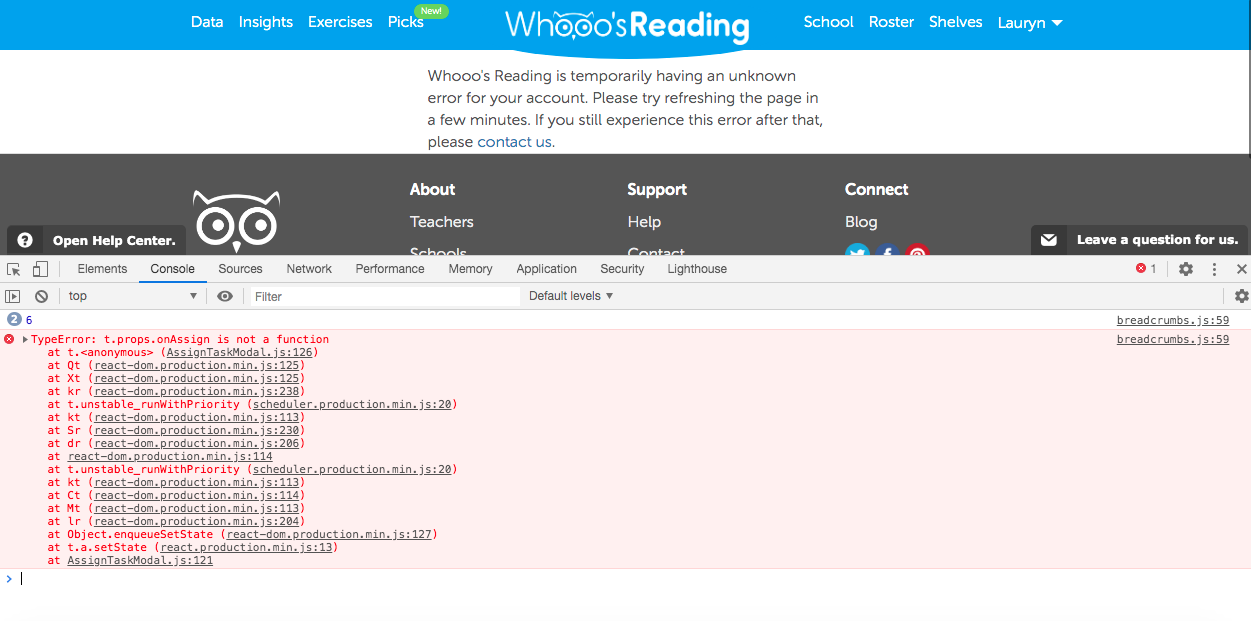Open the Data menu in header
Viewport: 1251px width, 621px height.
tap(207, 22)
